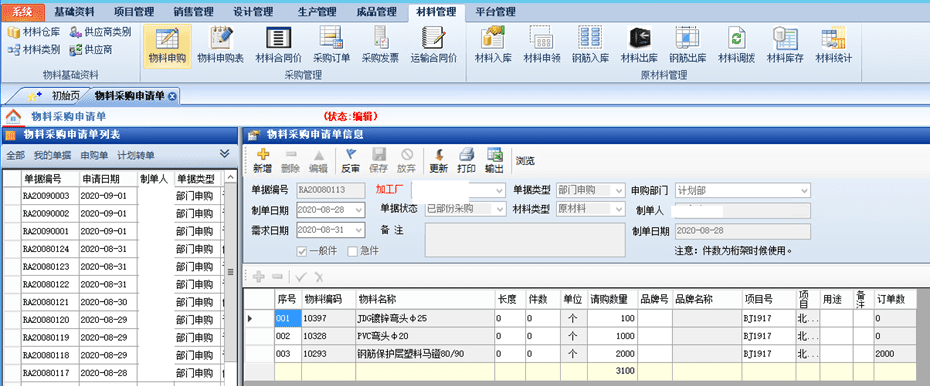Click the 我的单据 filter link

(x=52, y=156)
